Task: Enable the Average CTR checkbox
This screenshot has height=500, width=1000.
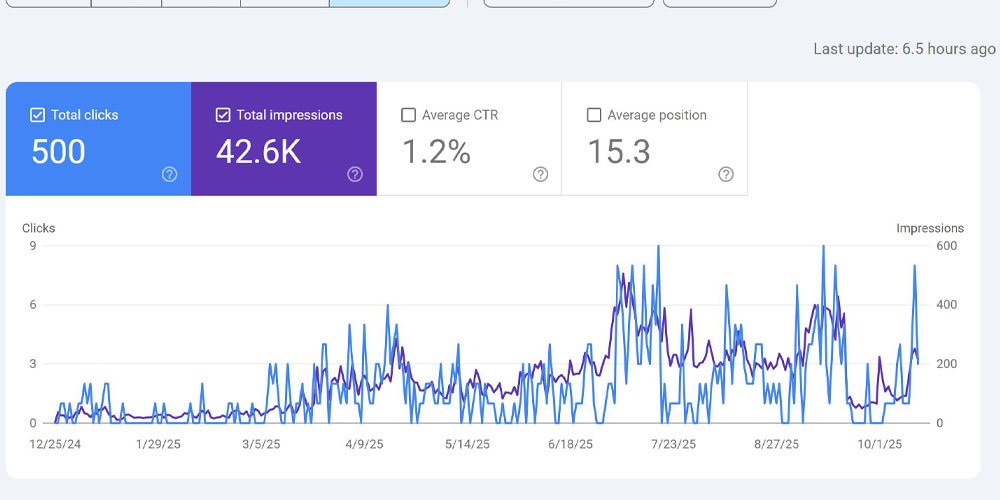Action: coord(408,115)
